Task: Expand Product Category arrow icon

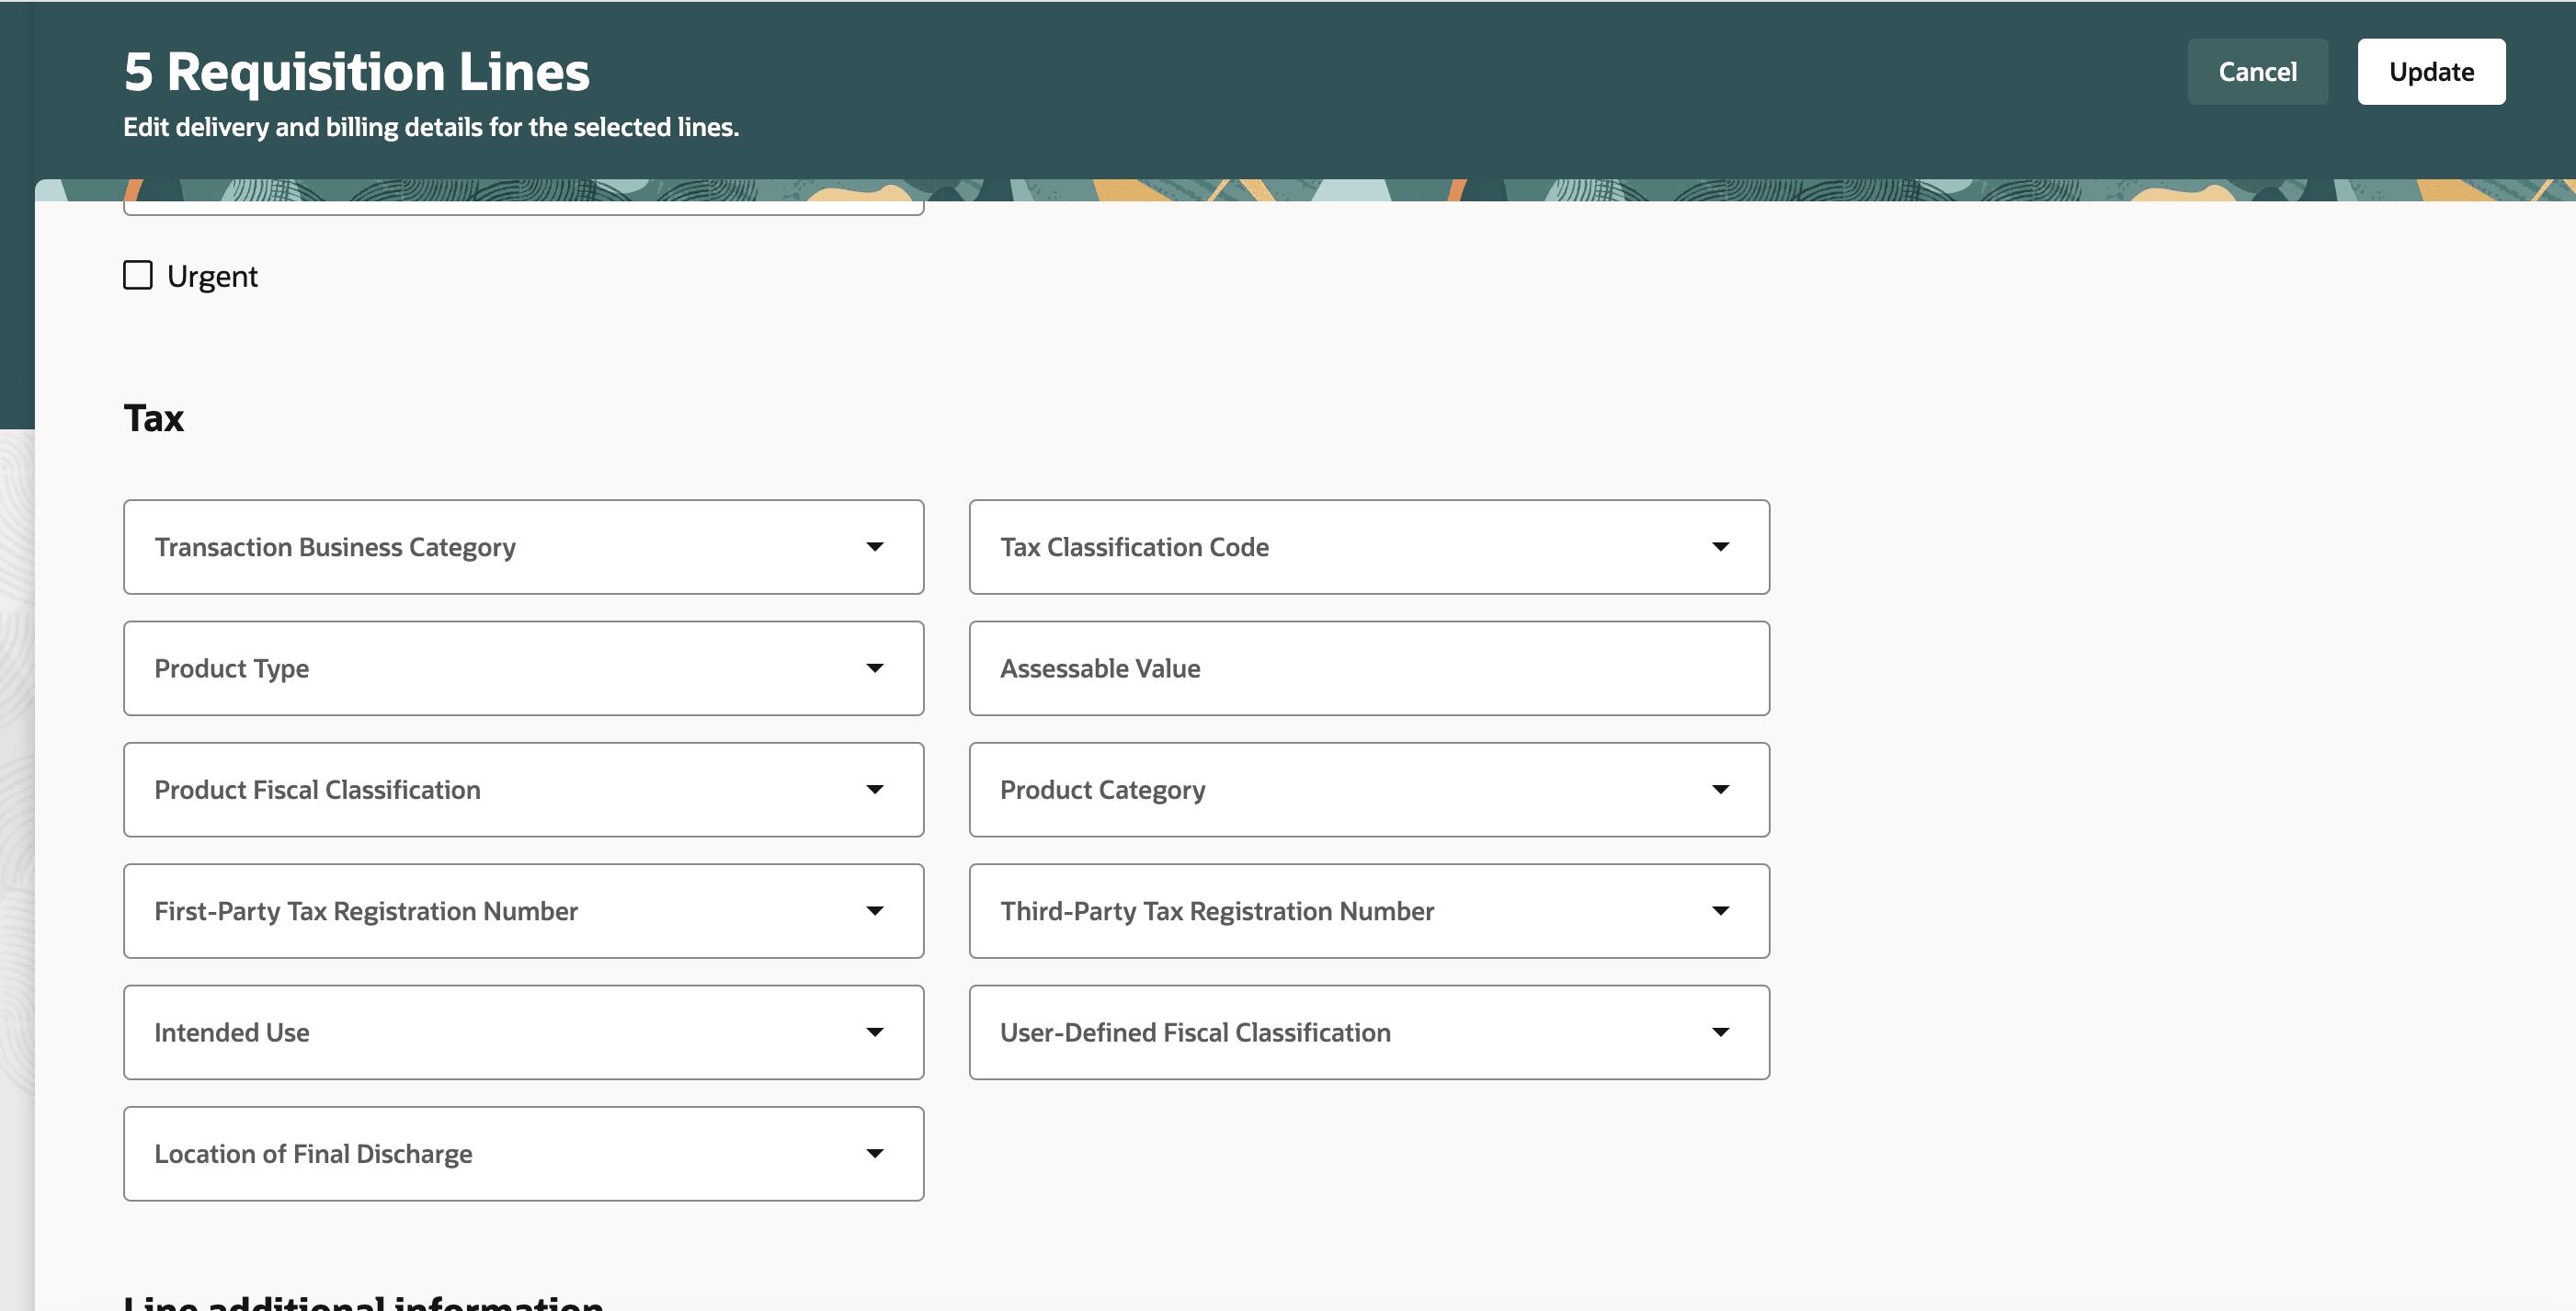Action: point(1720,790)
